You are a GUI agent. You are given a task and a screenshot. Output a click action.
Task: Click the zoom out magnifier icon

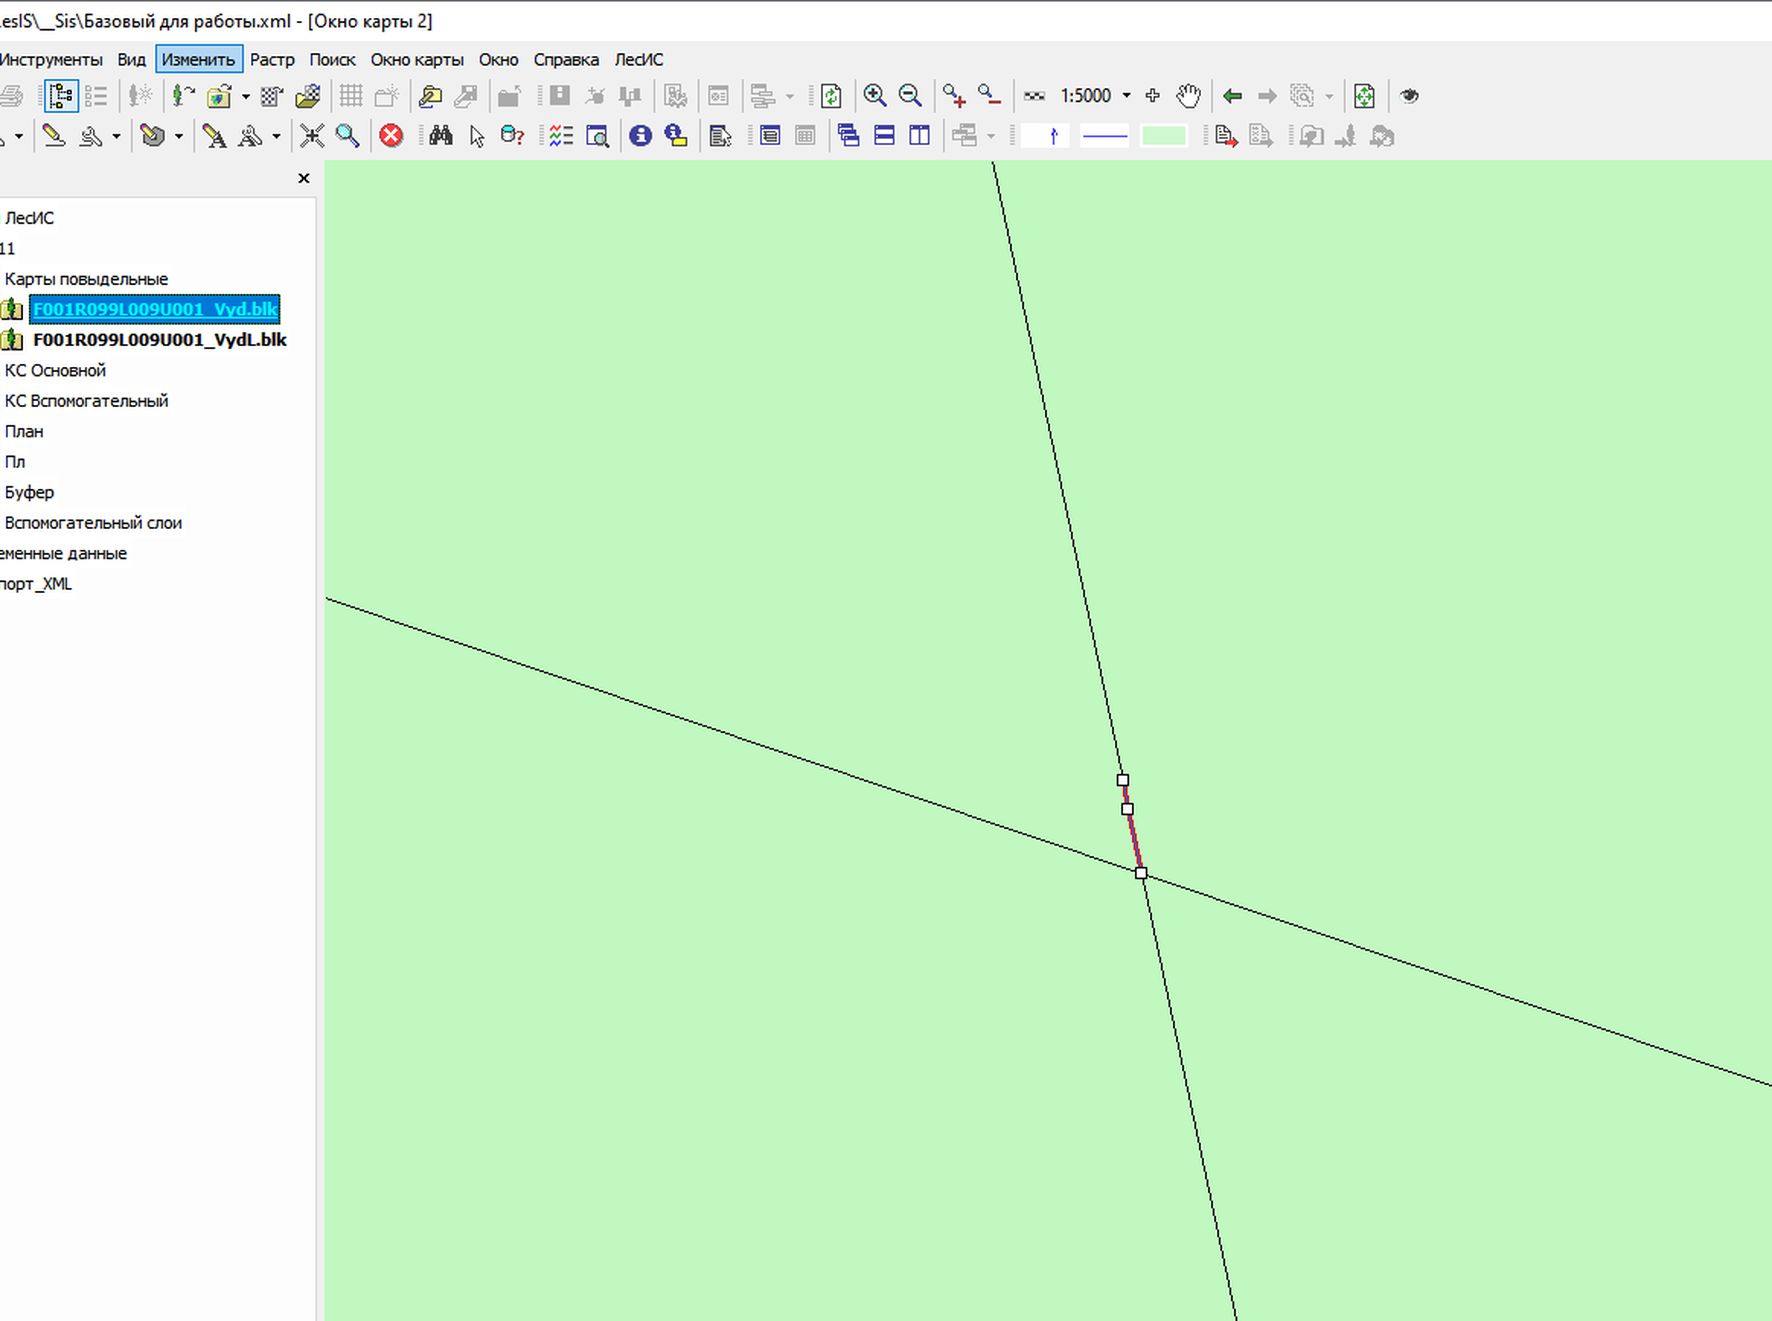(x=910, y=96)
